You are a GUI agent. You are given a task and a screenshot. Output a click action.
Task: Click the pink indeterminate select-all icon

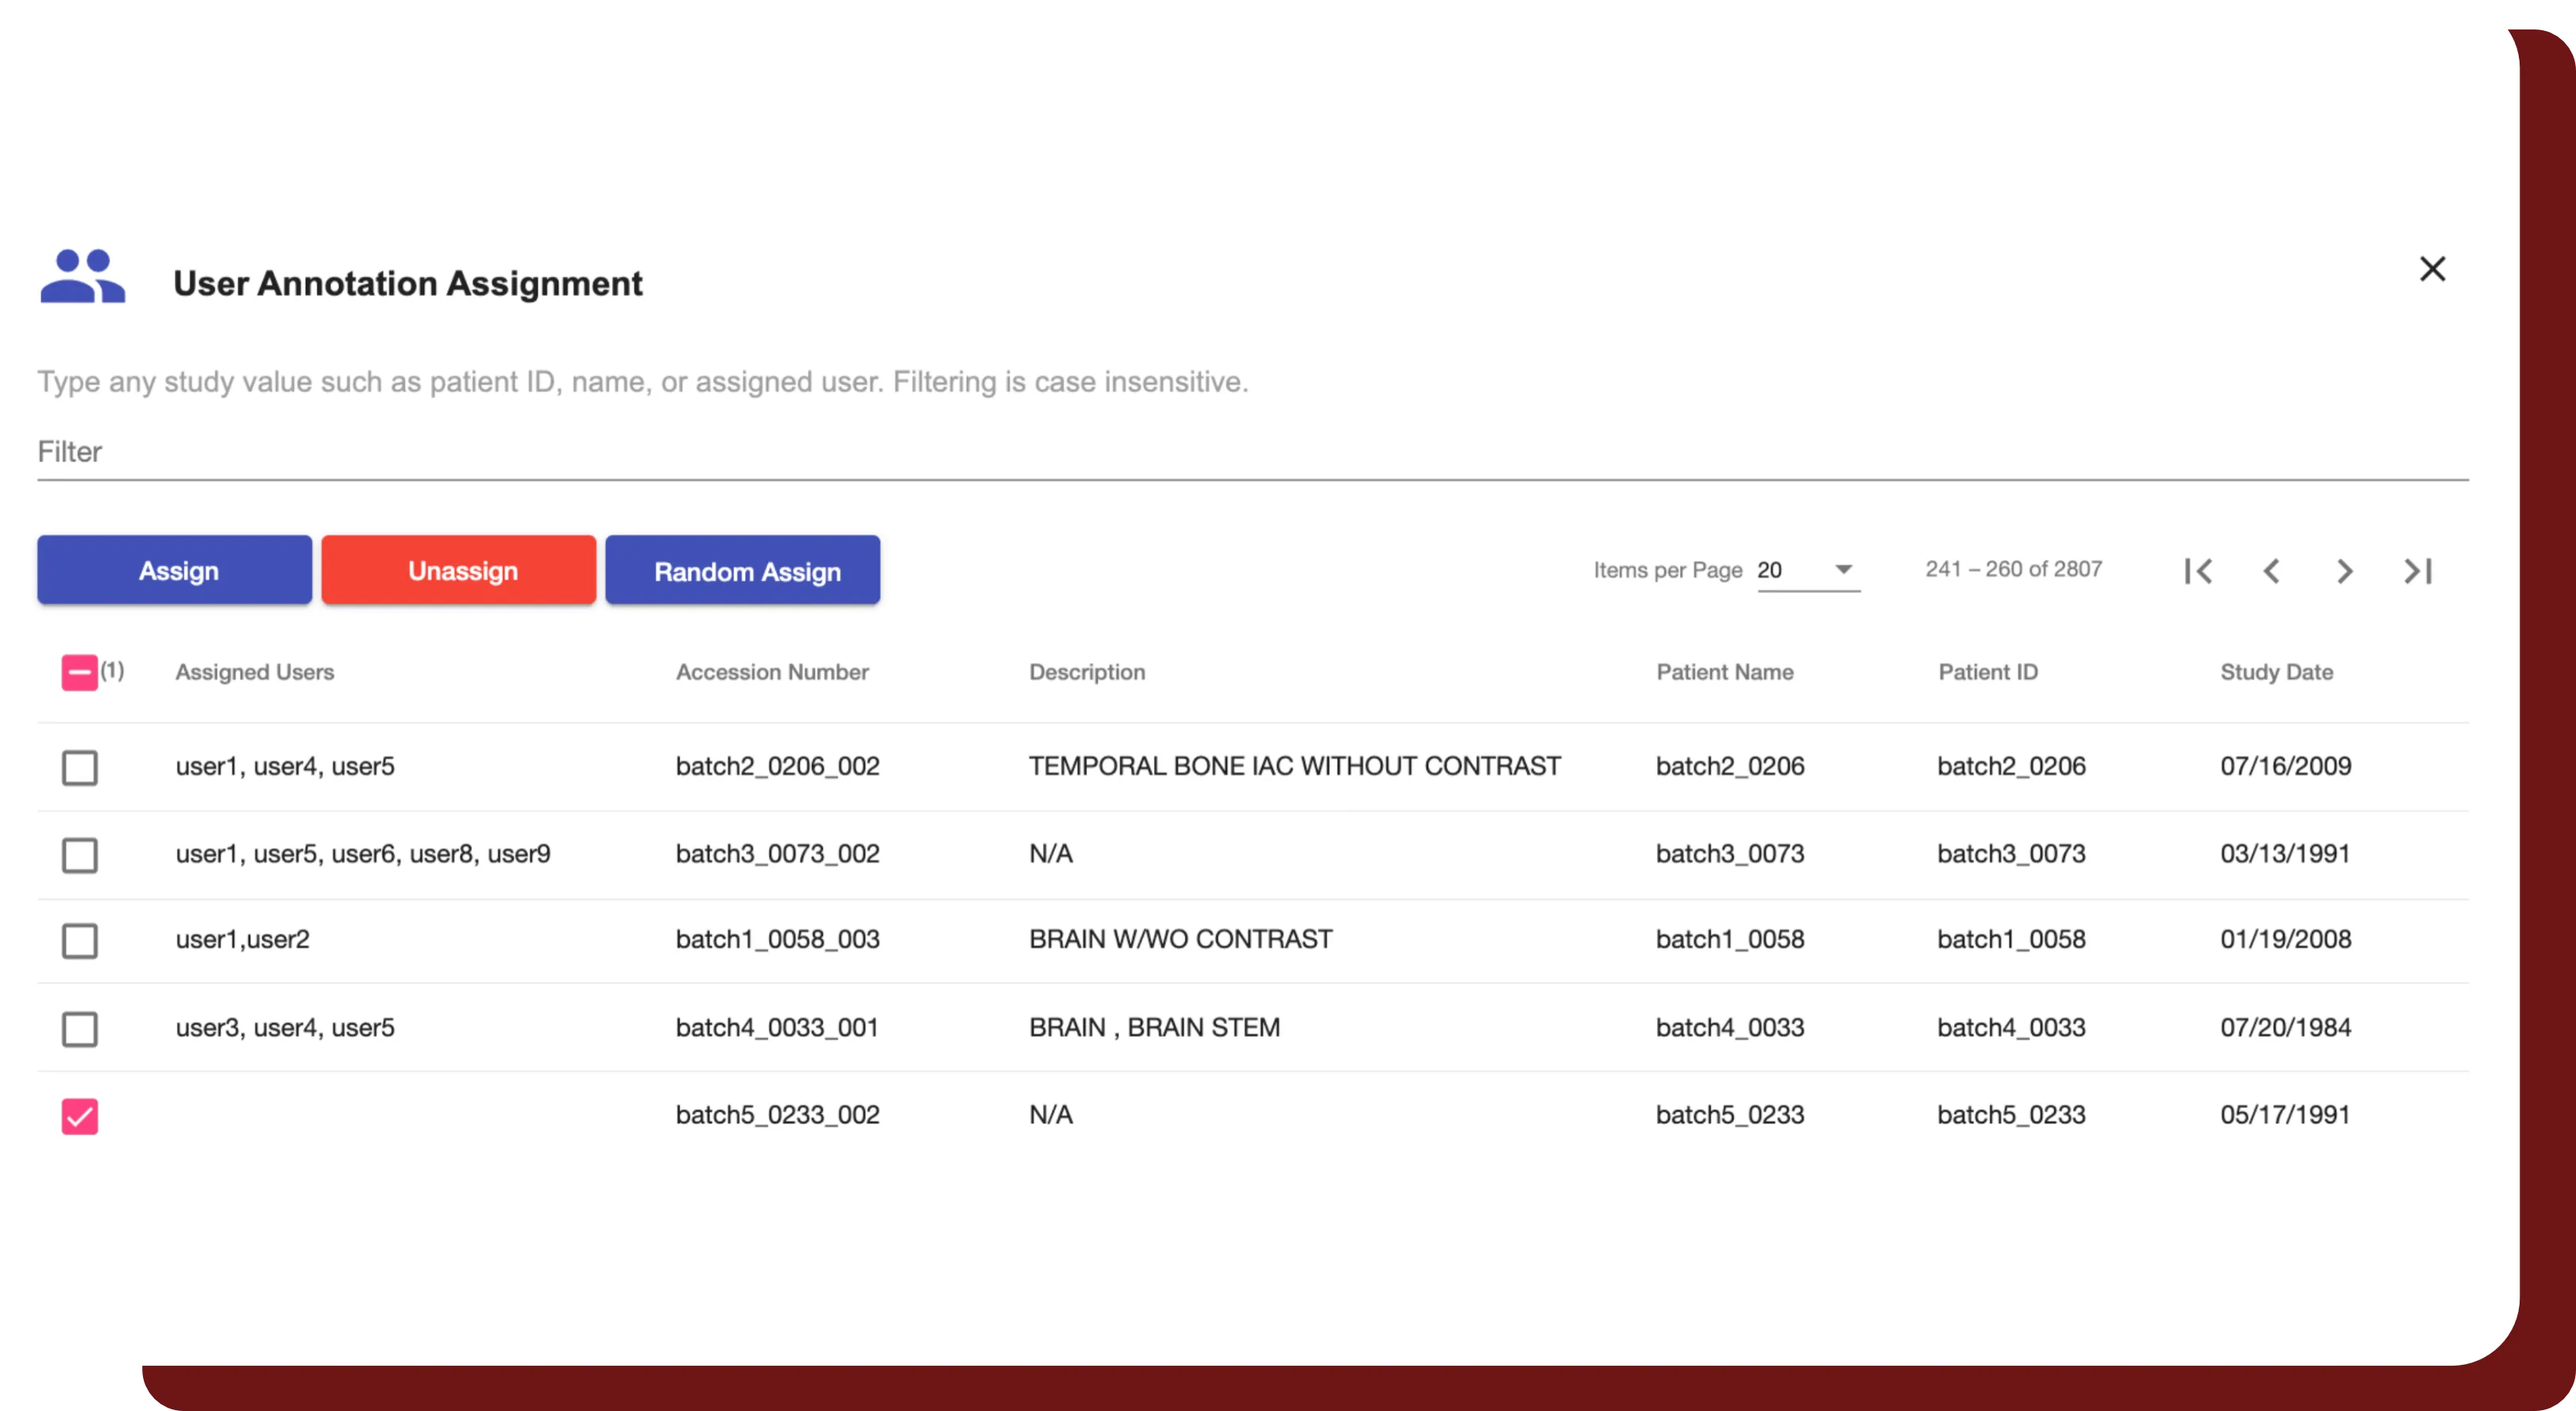click(x=79, y=672)
